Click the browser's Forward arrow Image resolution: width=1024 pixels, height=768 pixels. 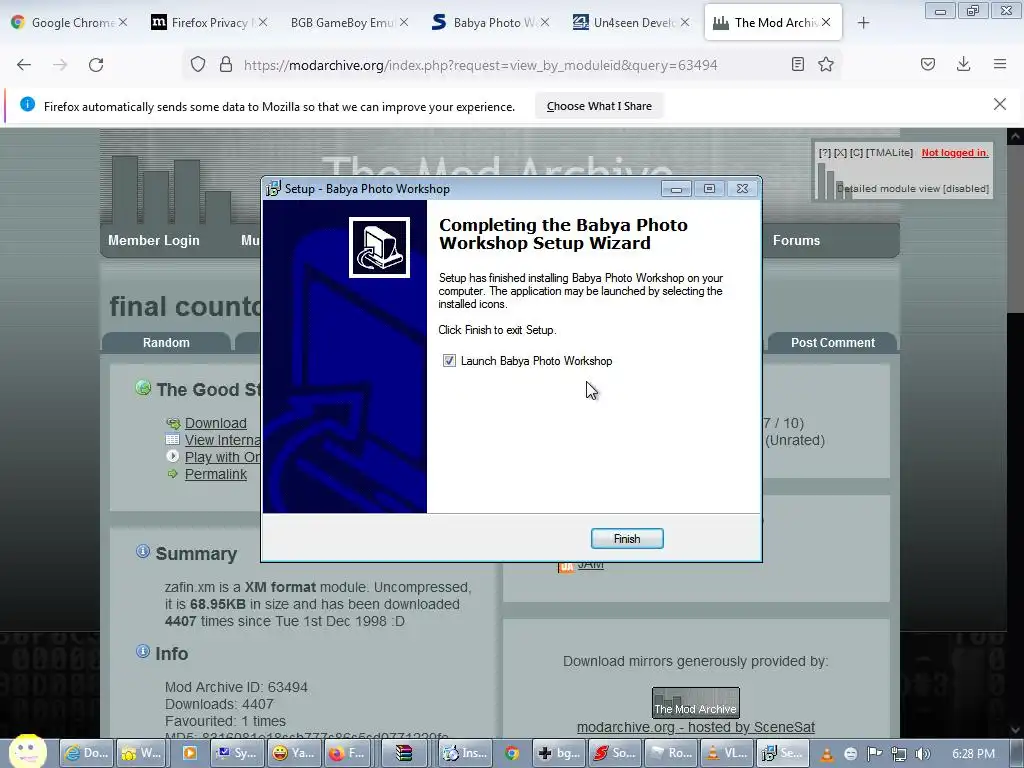click(60, 65)
